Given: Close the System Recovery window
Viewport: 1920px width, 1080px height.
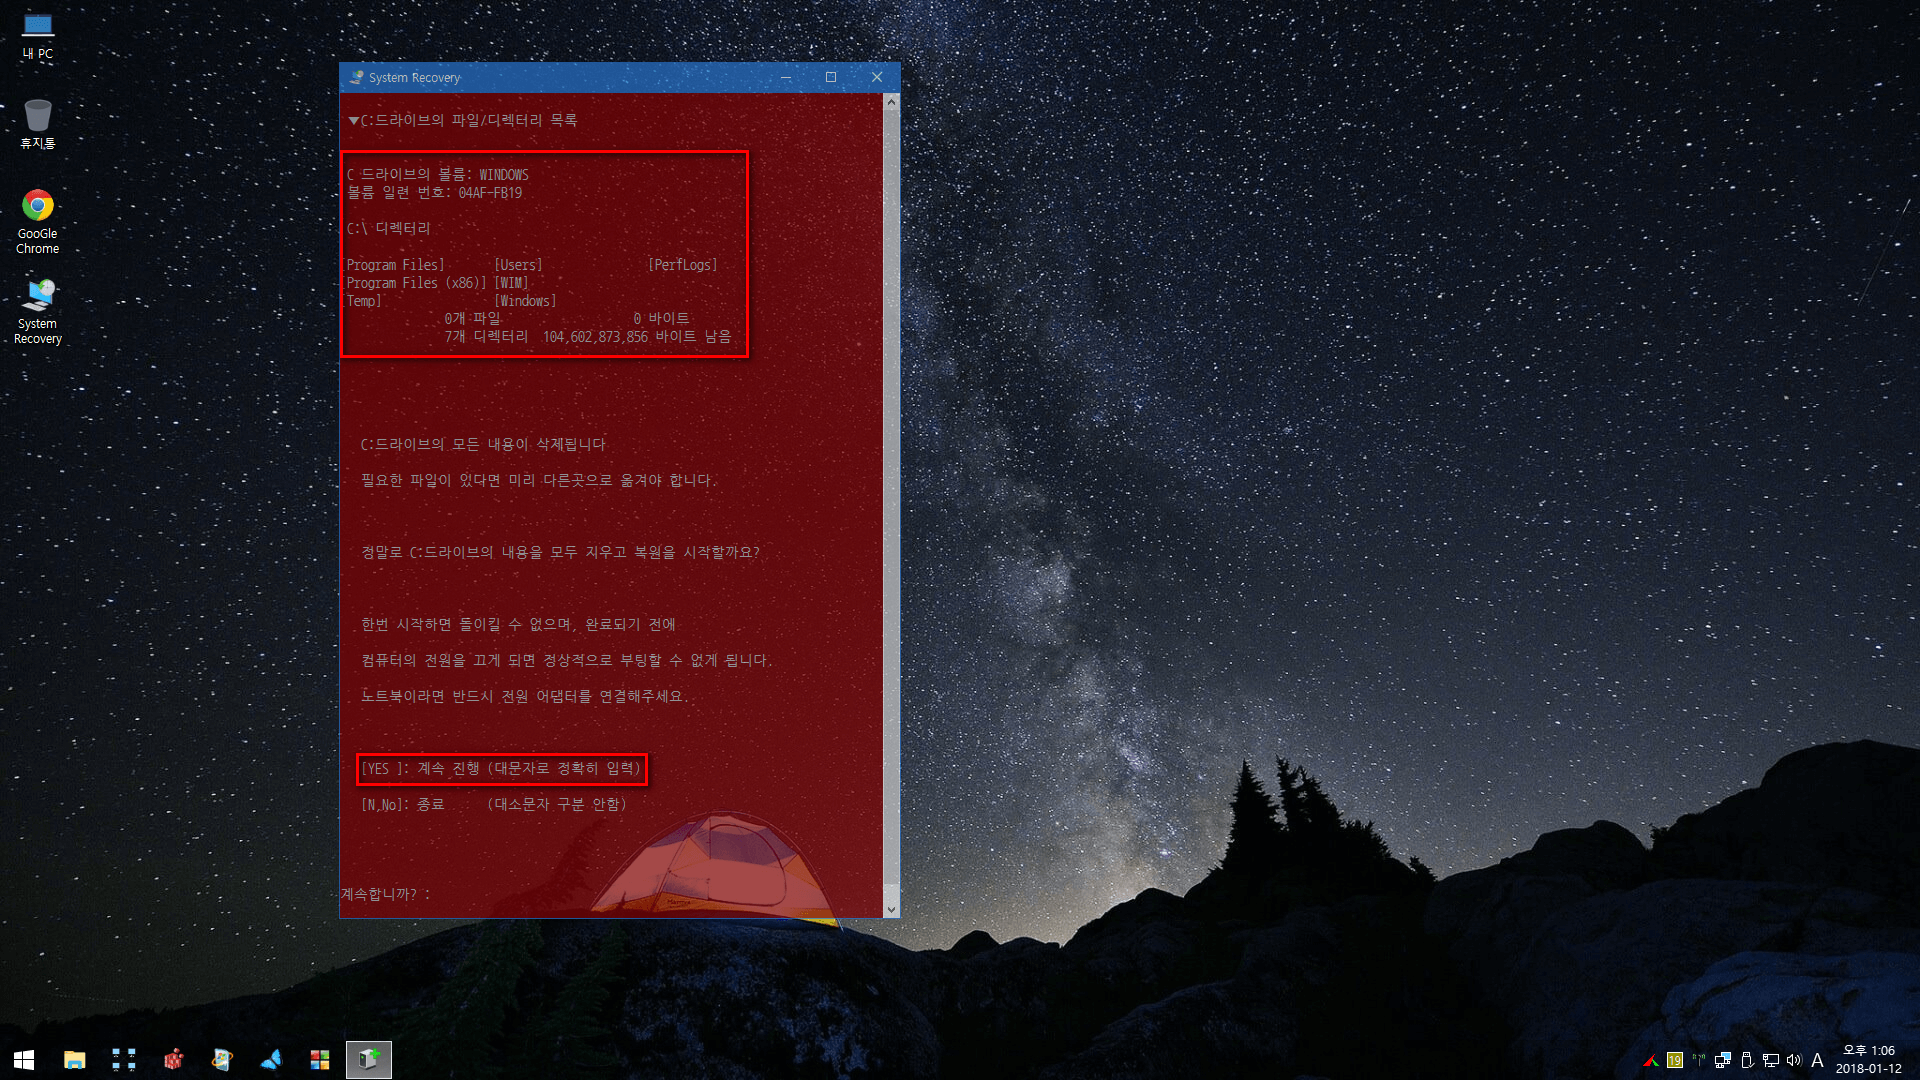Looking at the screenshot, I should [x=877, y=77].
